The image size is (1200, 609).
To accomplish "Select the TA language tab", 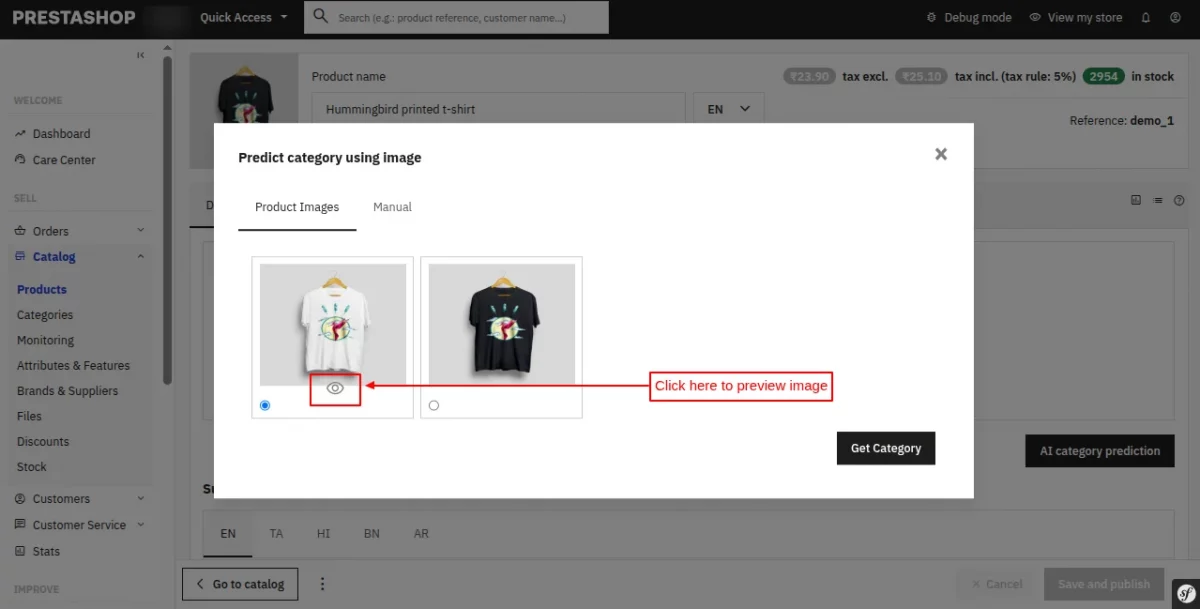I will coord(276,533).
